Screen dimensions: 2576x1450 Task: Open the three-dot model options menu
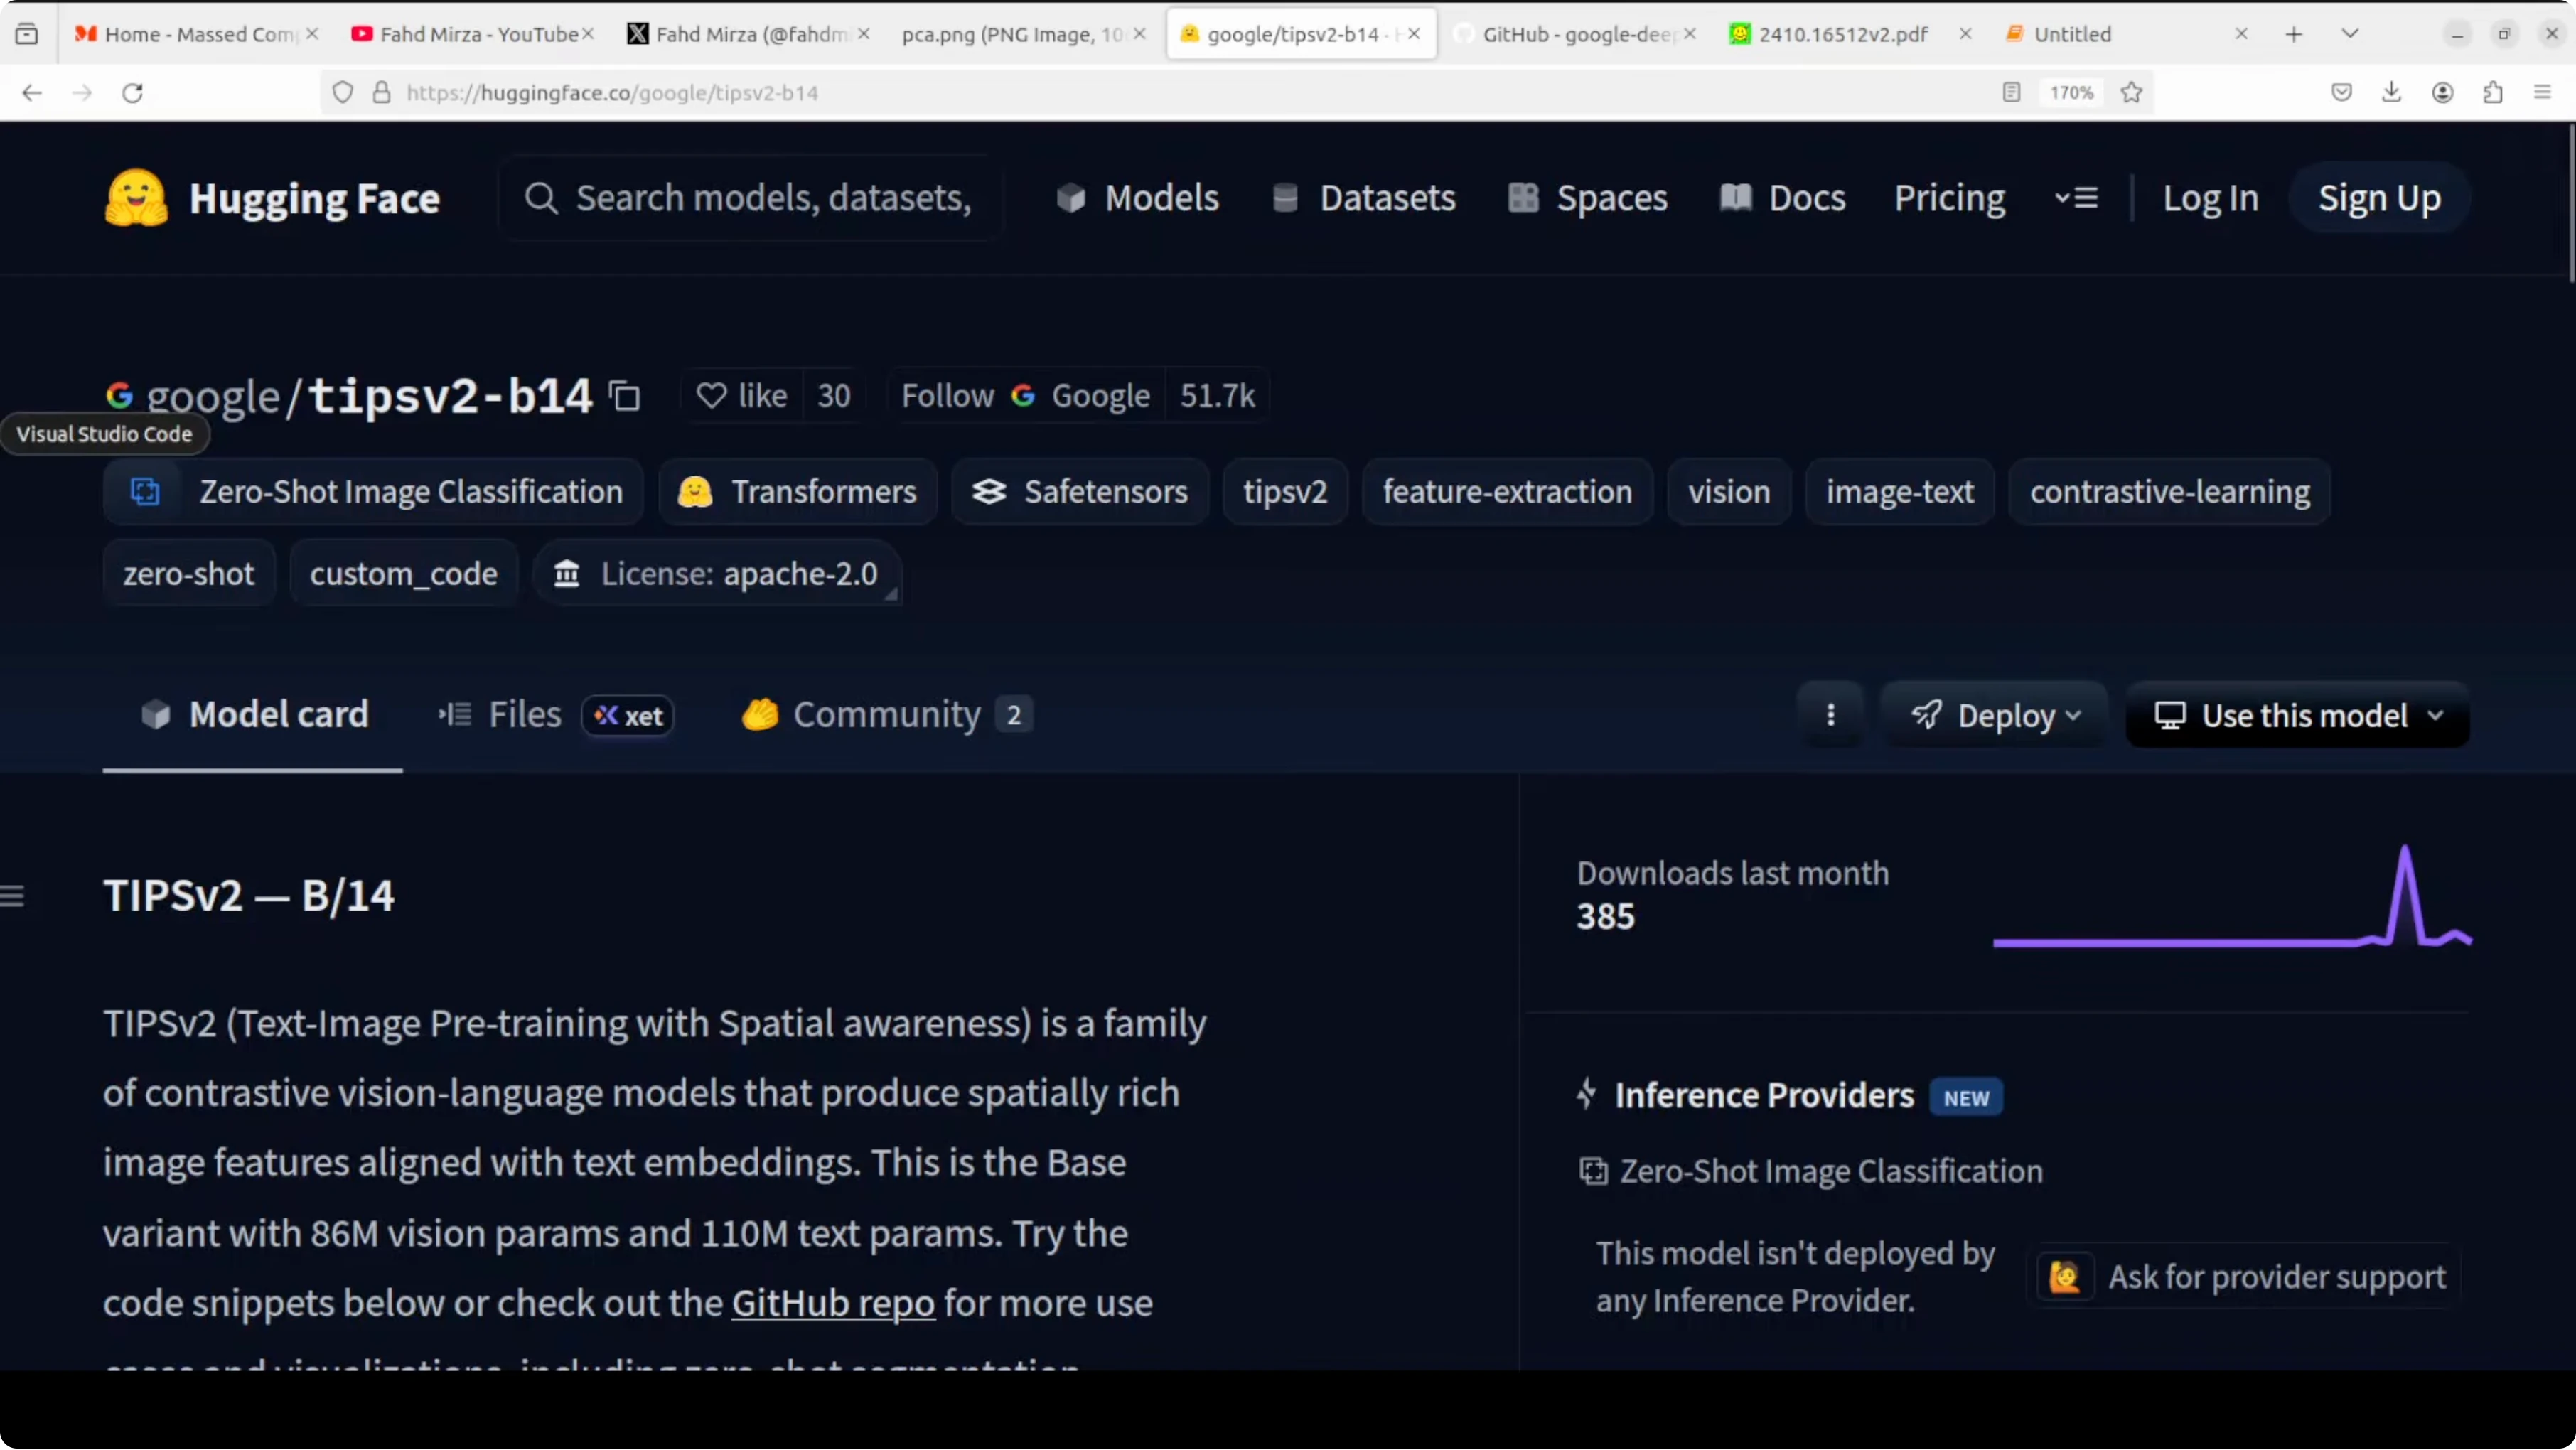click(x=1830, y=715)
